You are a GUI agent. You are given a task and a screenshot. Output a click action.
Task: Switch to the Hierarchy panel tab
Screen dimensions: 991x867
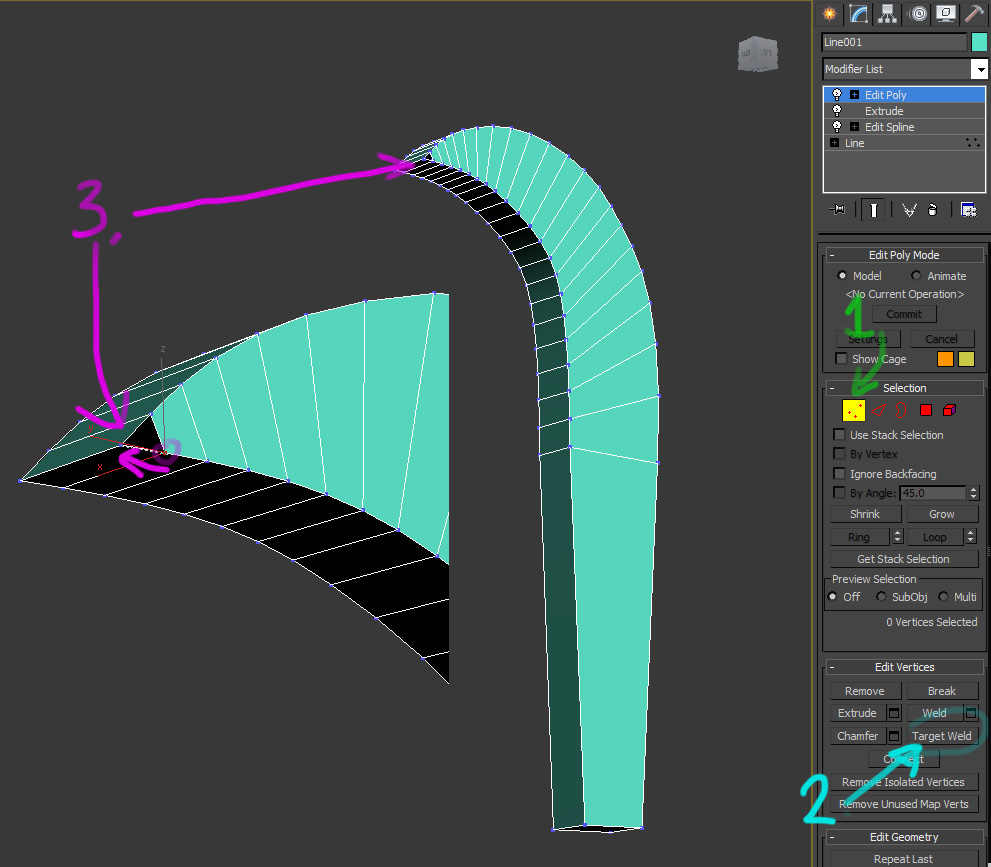point(888,13)
